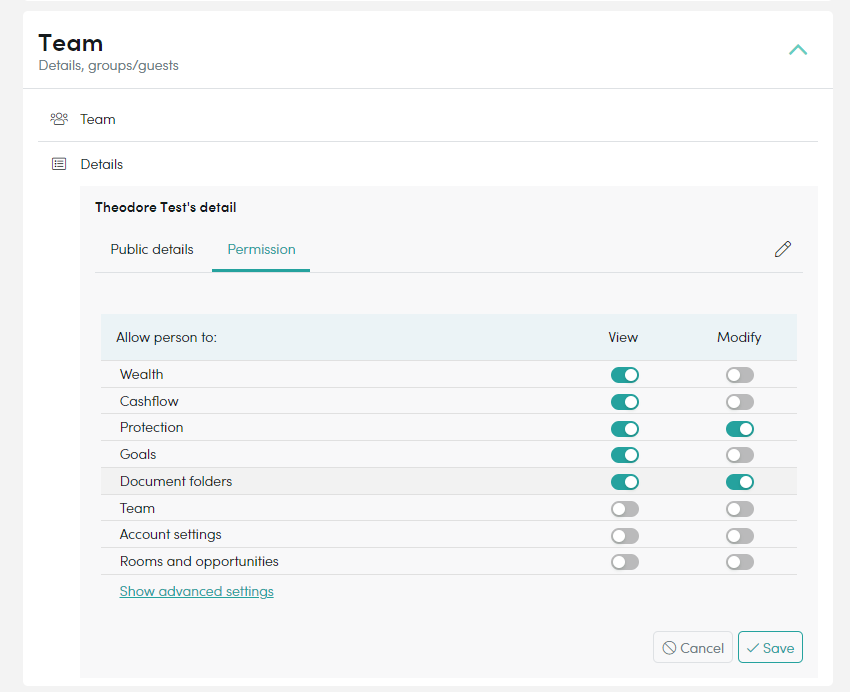Turn off Document folders View toggle
This screenshot has height=692, width=850.
pos(624,482)
